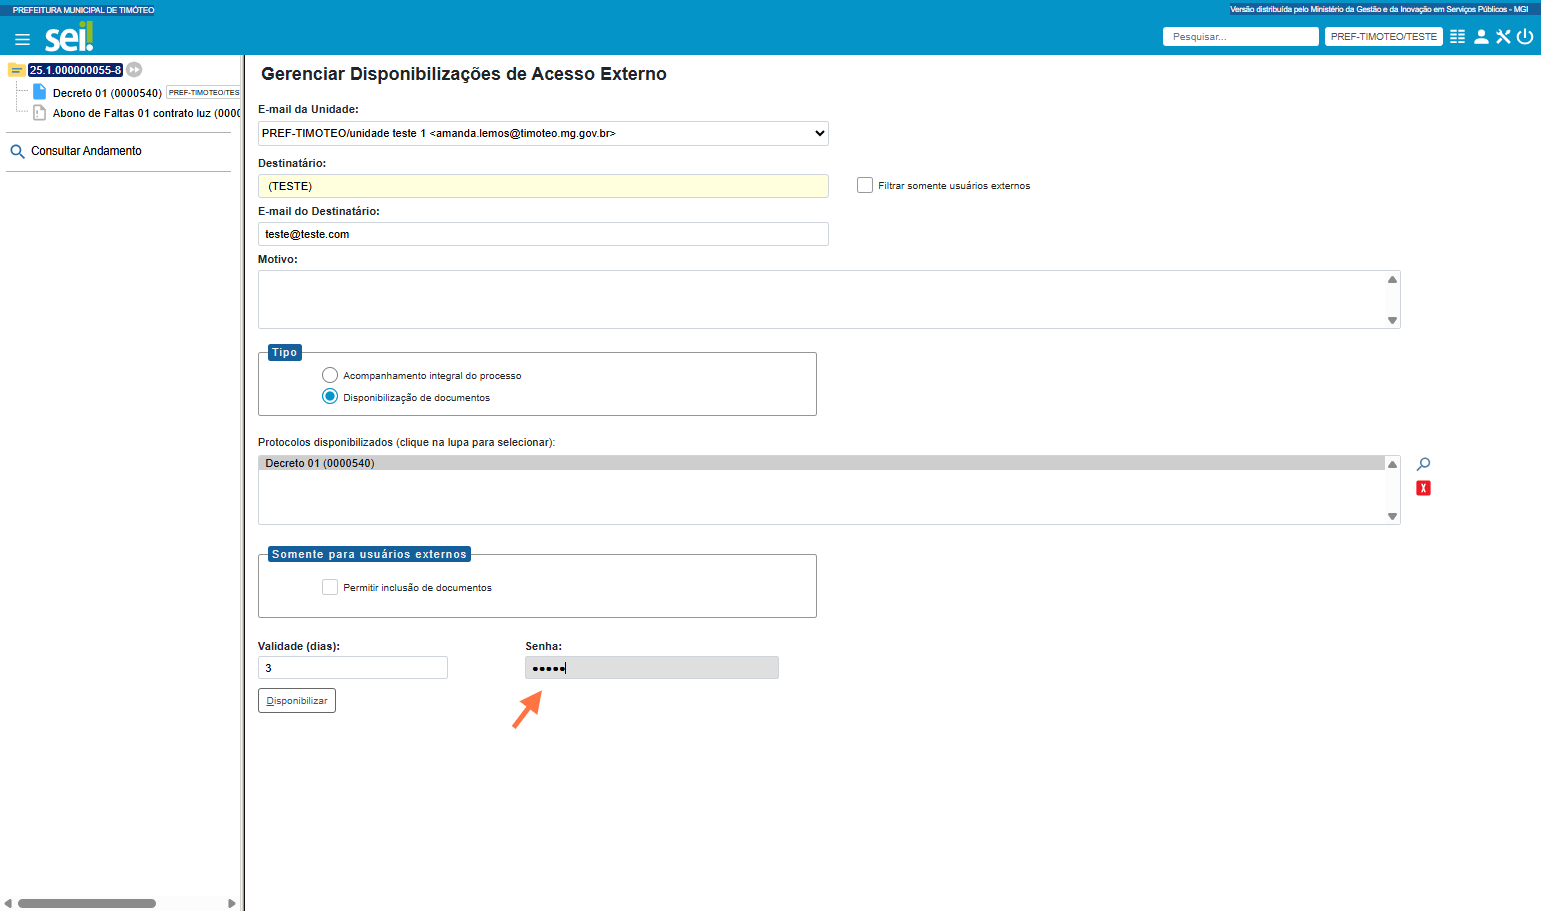
Task: Open system settings tools icon
Action: 1503,37
